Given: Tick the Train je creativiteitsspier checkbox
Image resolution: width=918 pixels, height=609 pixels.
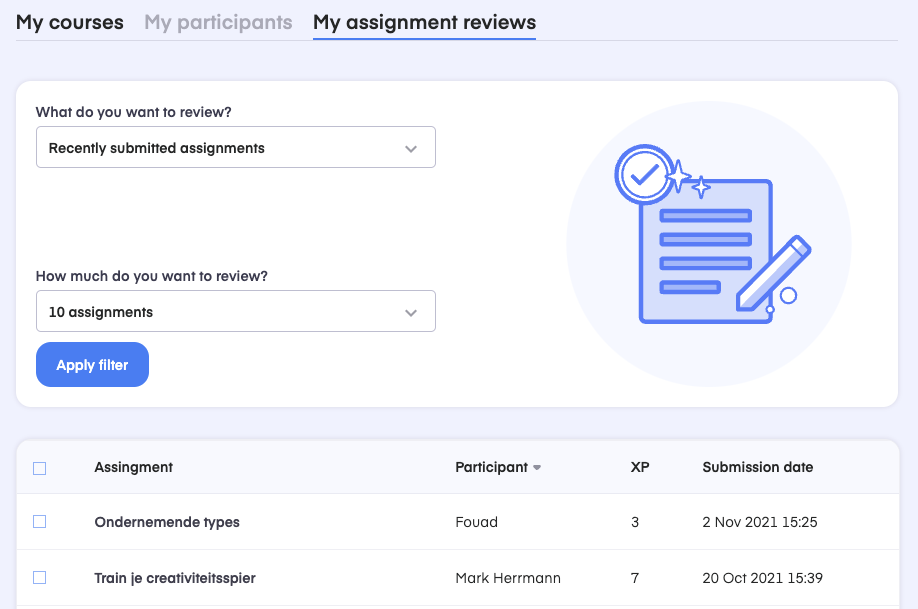Looking at the screenshot, I should point(40,578).
